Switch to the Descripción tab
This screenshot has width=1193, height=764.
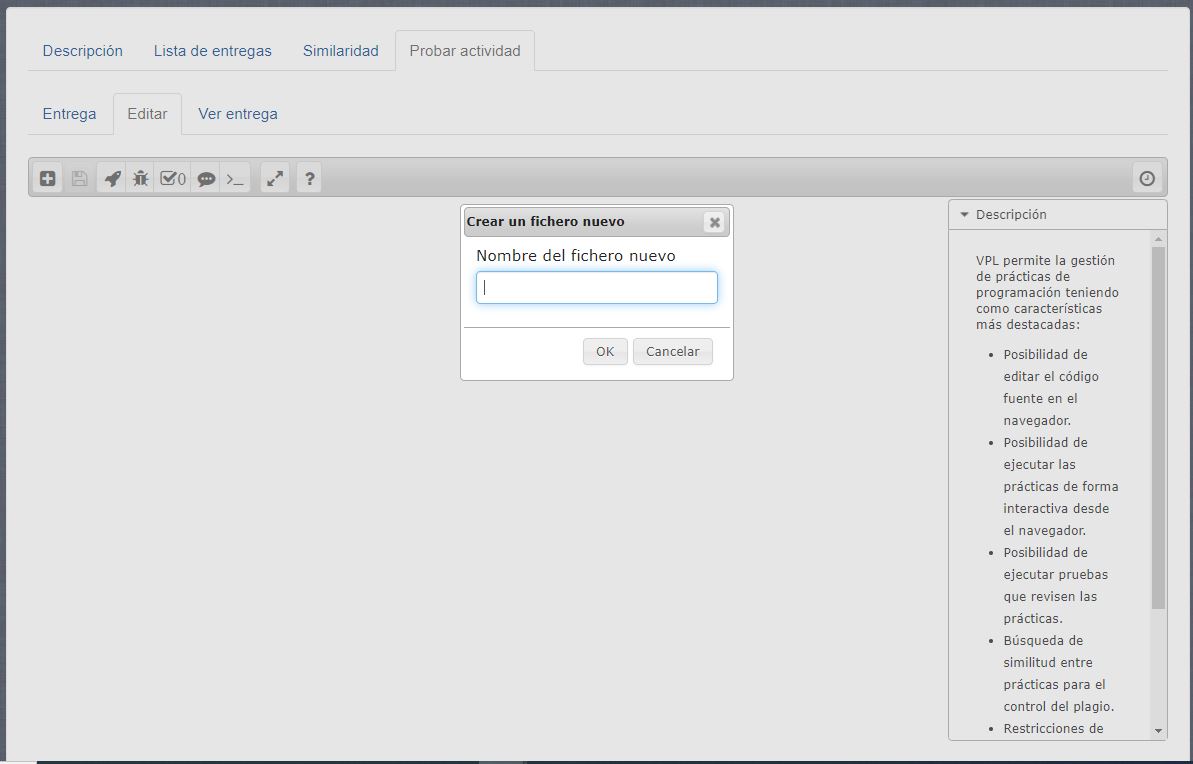pyautogui.click(x=82, y=51)
